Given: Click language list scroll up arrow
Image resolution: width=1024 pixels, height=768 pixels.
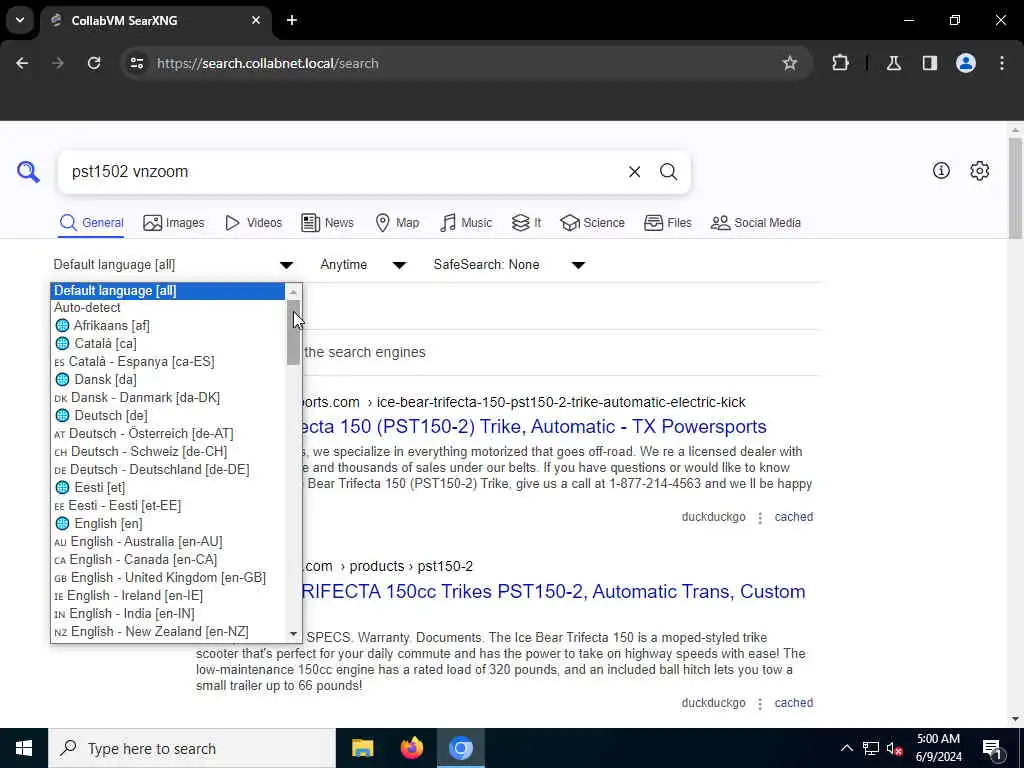Looking at the screenshot, I should point(293,292).
